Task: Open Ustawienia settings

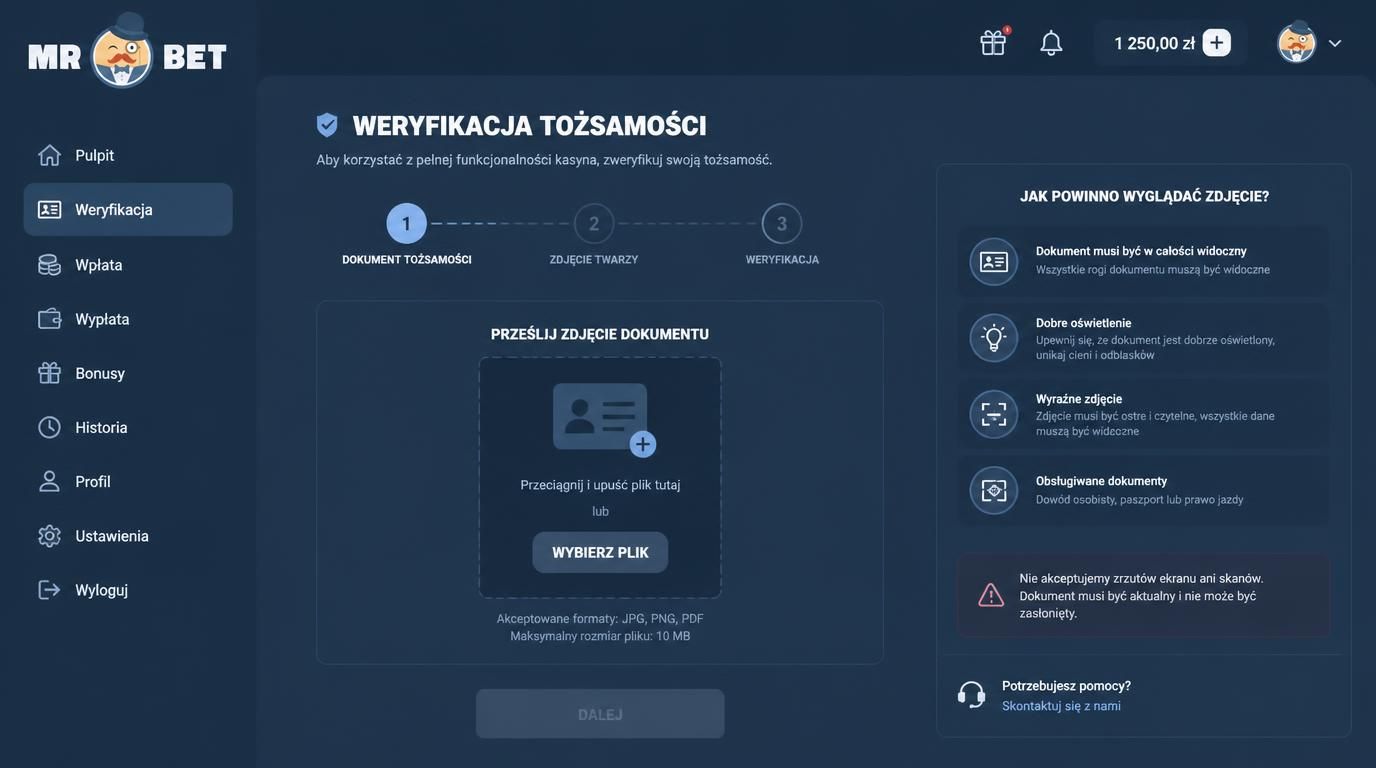Action: tap(128, 536)
